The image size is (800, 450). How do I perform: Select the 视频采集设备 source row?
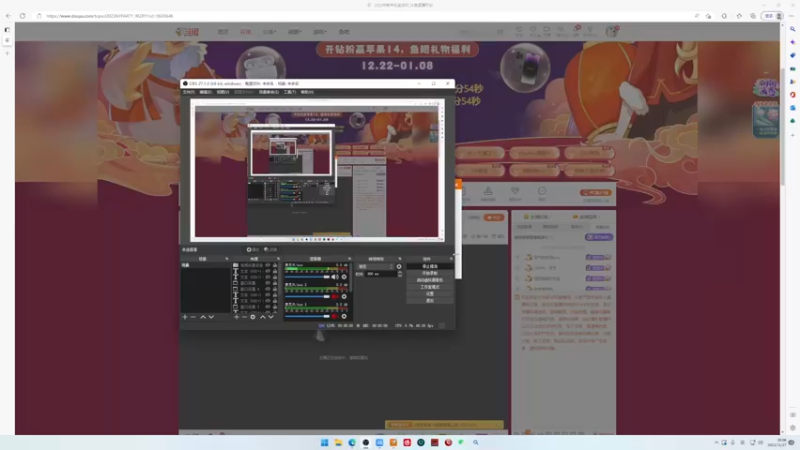(255, 265)
